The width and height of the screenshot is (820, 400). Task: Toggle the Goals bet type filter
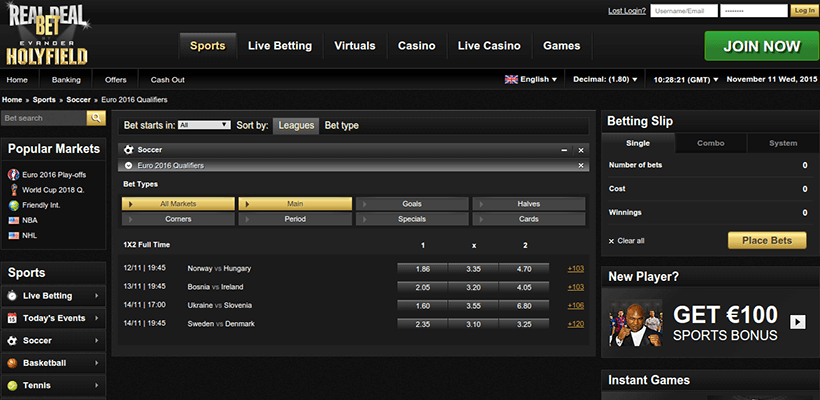(412, 204)
